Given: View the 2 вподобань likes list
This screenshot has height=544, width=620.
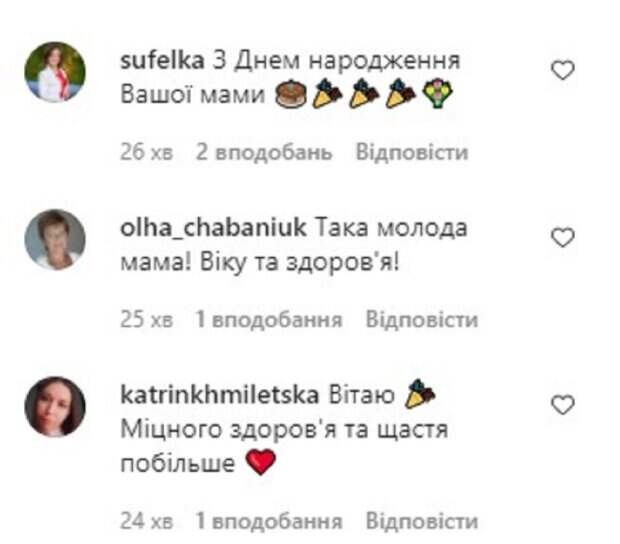Looking at the screenshot, I should tap(264, 153).
